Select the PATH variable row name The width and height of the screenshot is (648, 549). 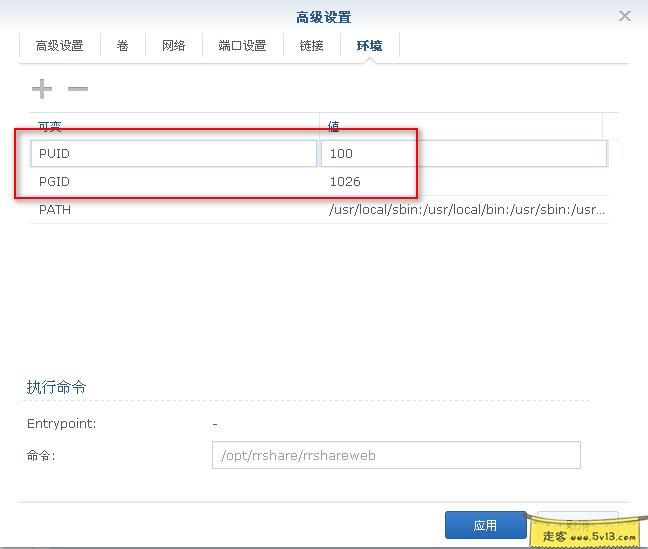[x=55, y=210]
